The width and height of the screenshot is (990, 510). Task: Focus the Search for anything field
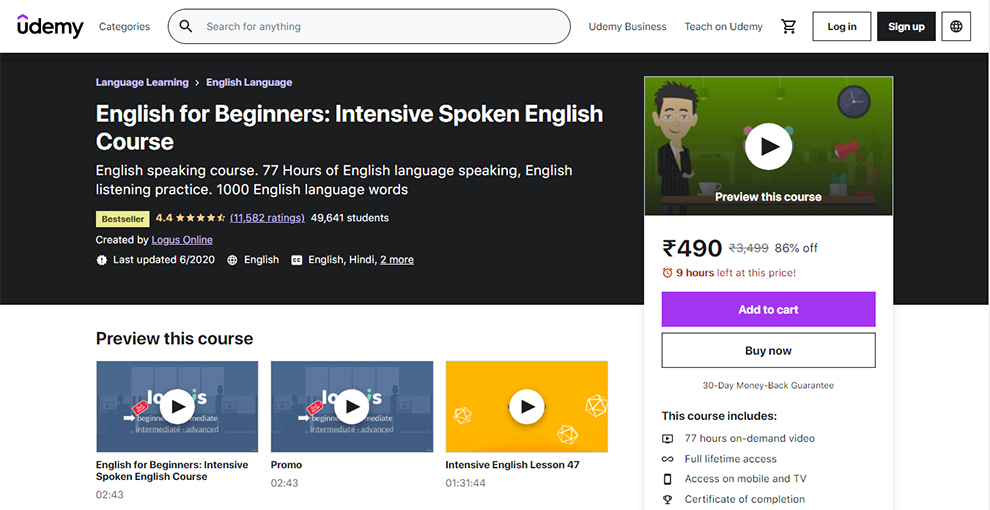369,27
